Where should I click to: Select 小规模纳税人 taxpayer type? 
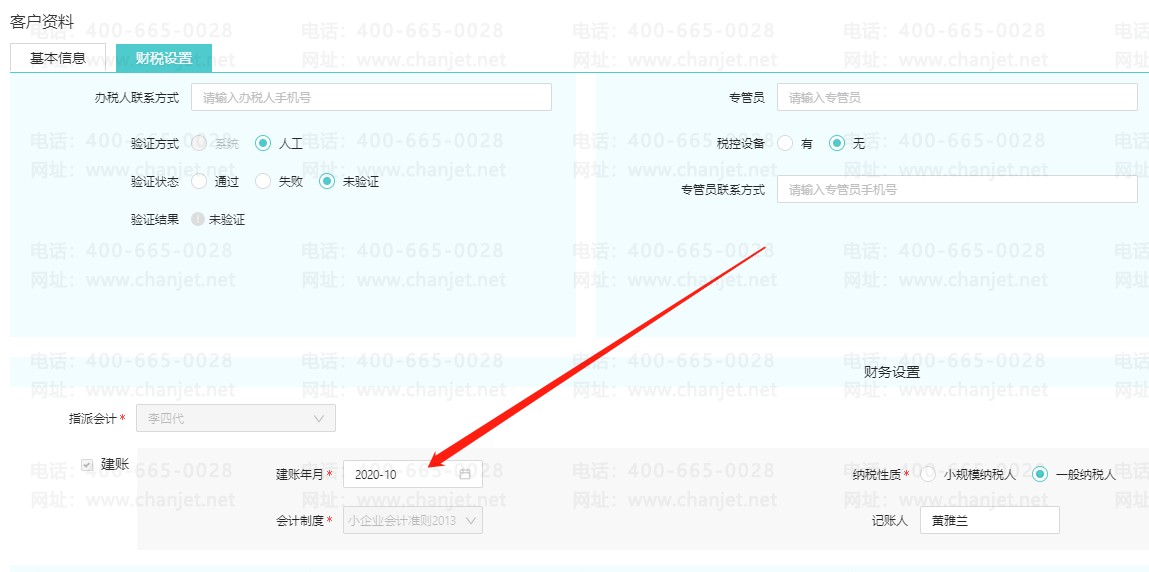tap(928, 475)
